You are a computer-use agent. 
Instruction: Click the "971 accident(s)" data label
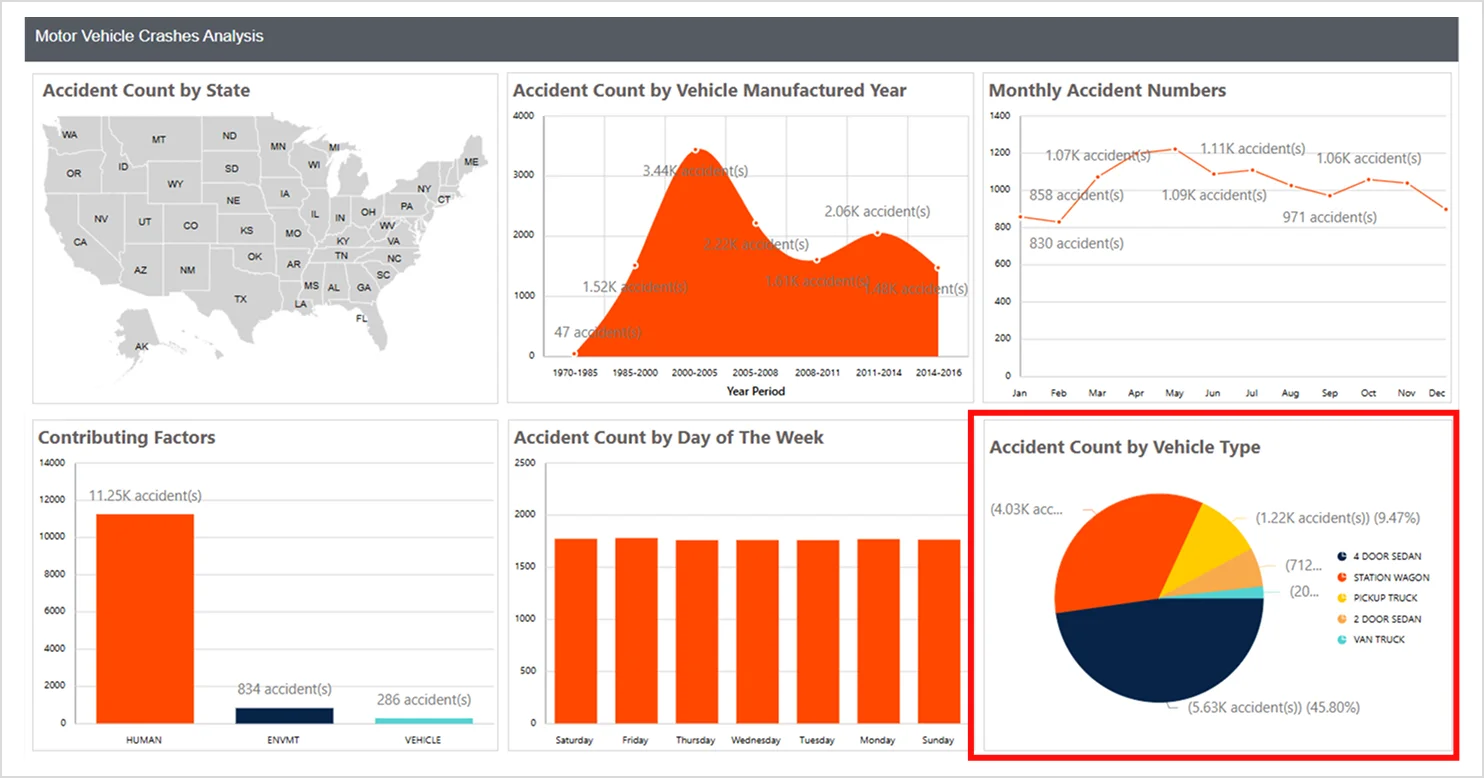tap(1329, 217)
